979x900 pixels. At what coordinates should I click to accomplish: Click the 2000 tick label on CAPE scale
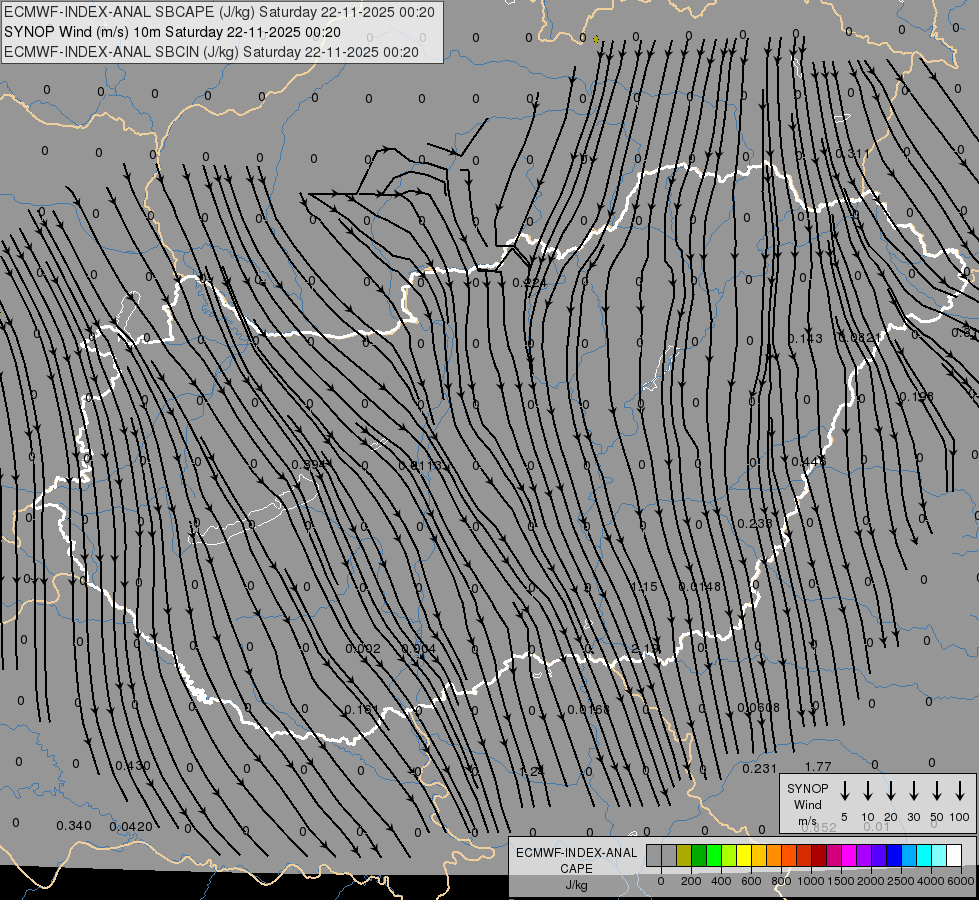tap(870, 881)
